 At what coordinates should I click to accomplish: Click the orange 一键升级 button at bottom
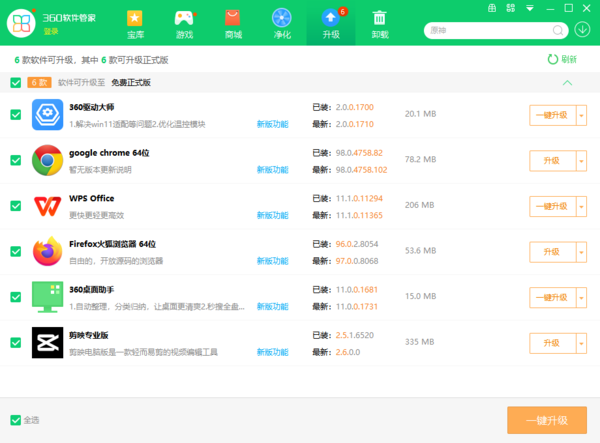click(546, 420)
